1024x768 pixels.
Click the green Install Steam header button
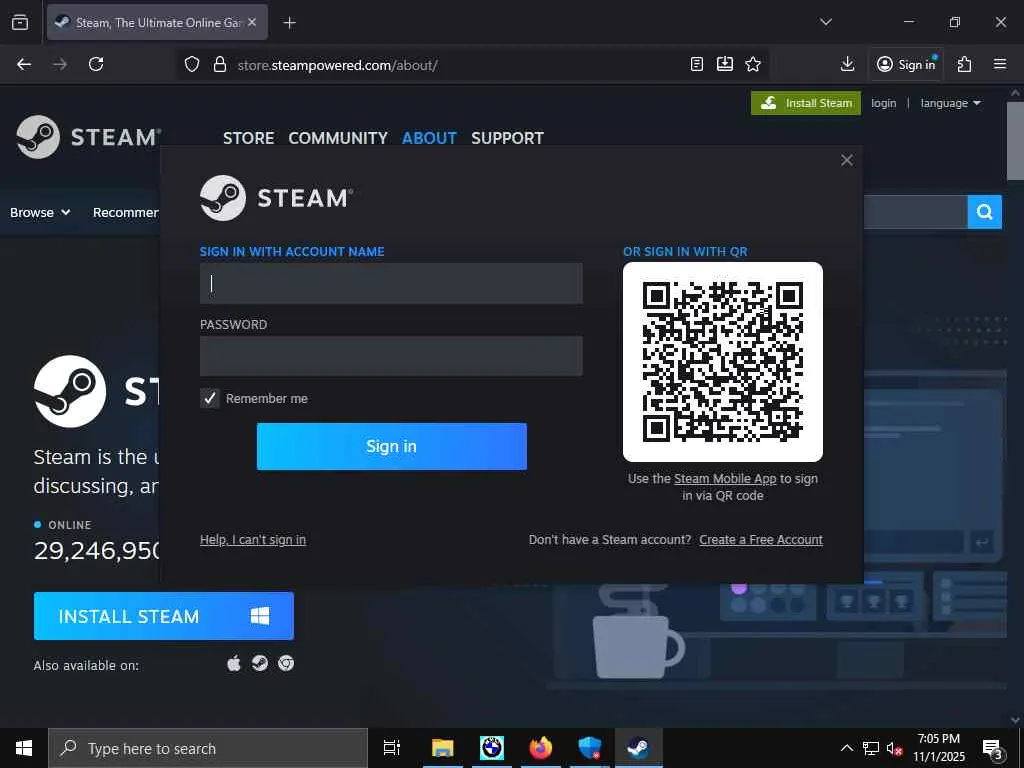806,103
